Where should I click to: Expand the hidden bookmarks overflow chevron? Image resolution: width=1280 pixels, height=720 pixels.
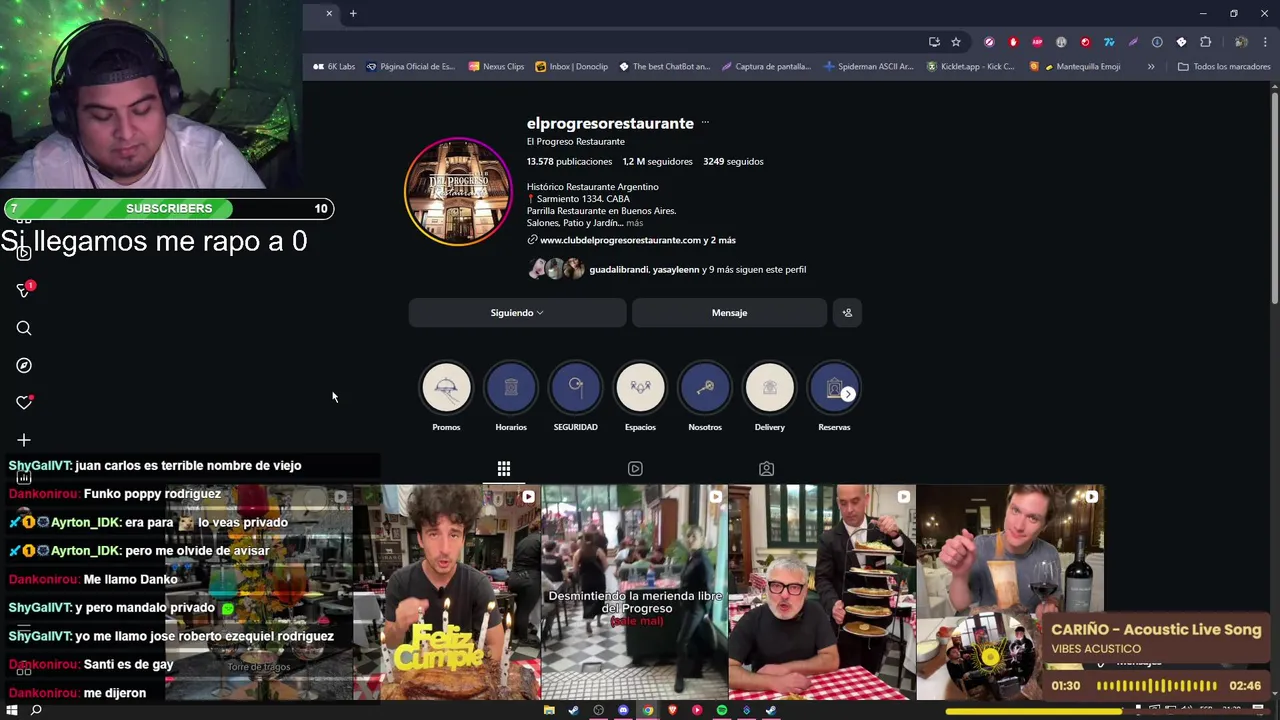(x=1151, y=67)
